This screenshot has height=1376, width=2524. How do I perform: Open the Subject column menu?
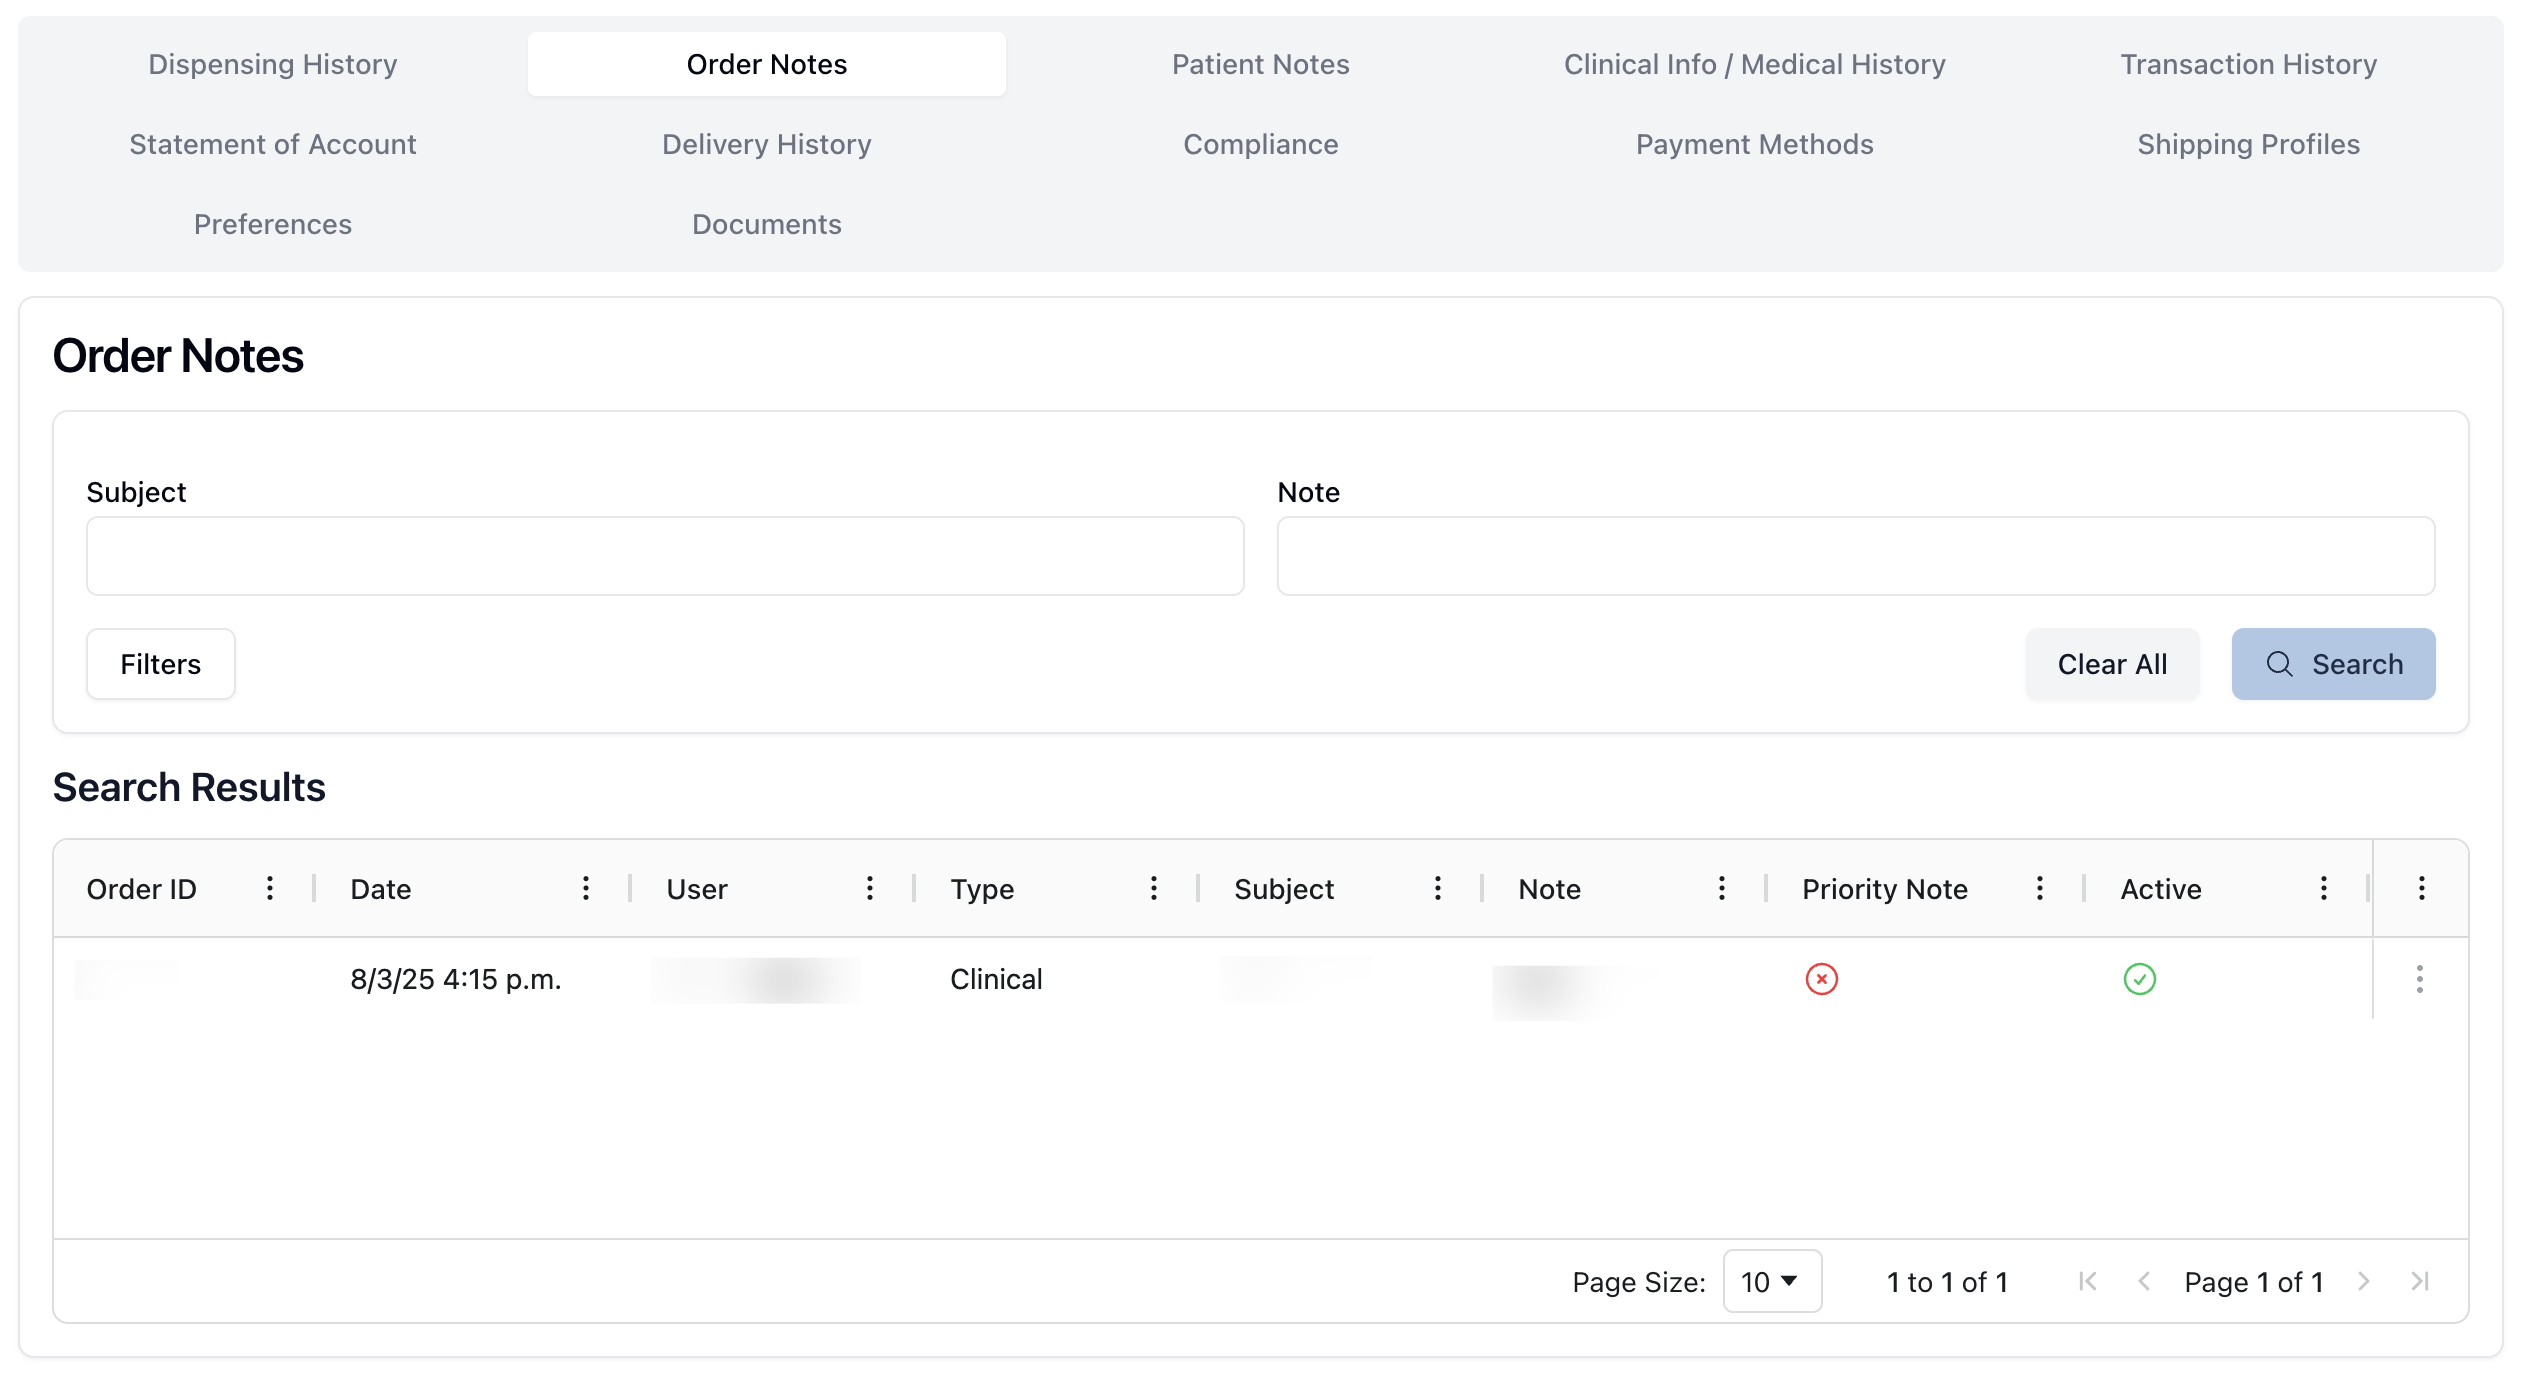point(1438,888)
